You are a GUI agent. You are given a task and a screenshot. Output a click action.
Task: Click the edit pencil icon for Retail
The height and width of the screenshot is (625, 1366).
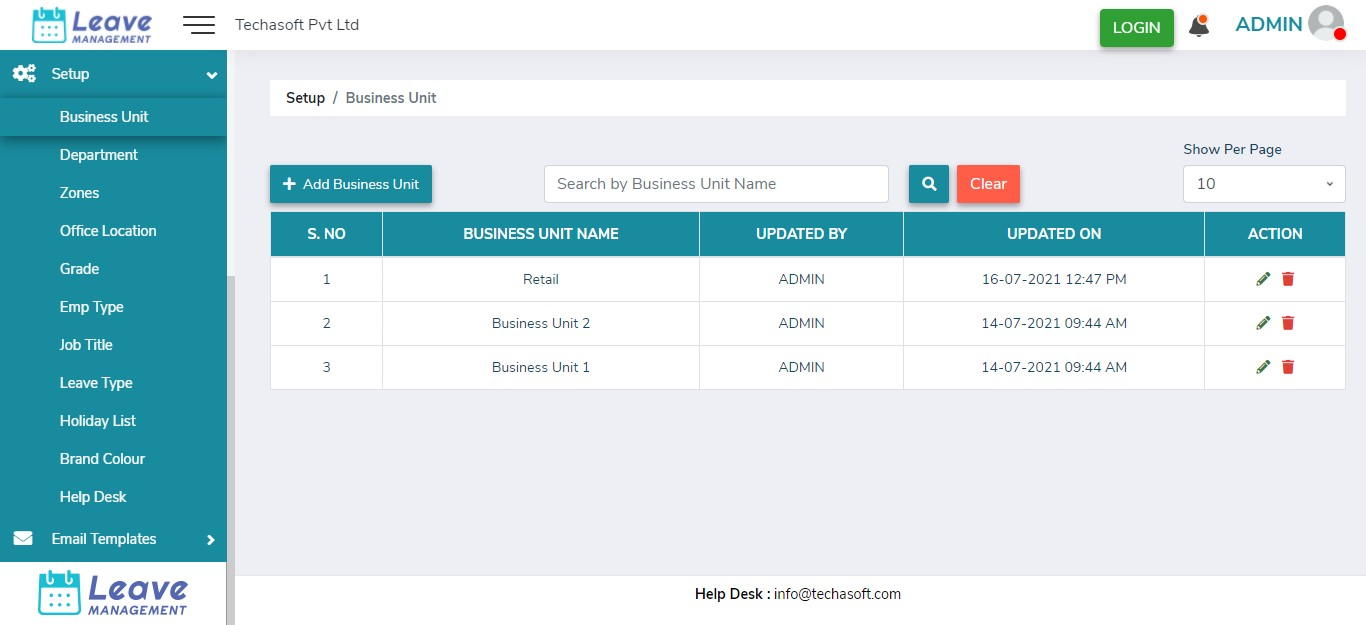pos(1263,279)
